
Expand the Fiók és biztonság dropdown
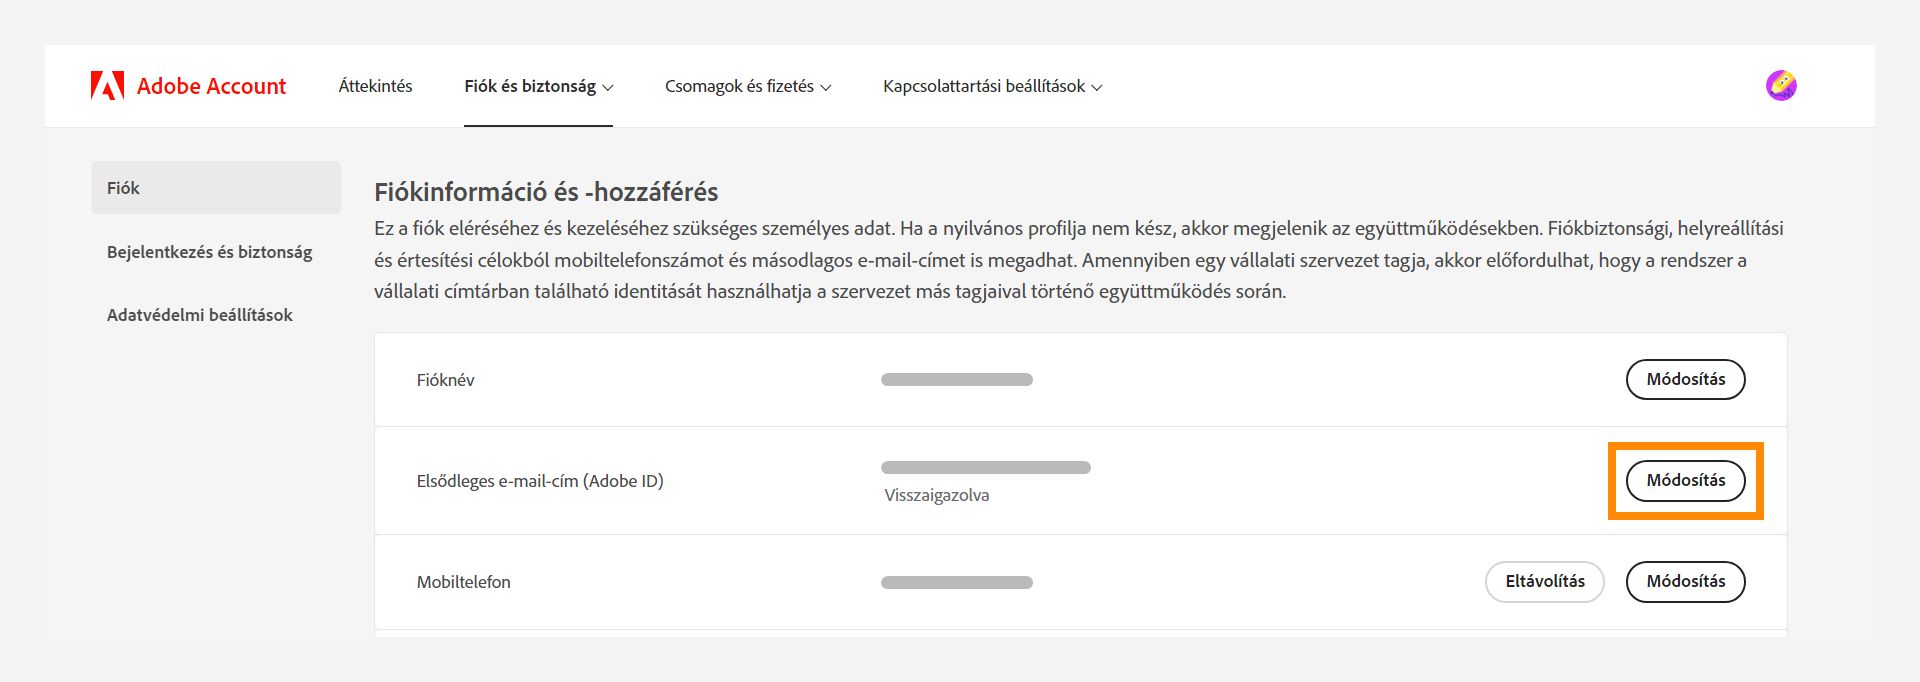(538, 87)
